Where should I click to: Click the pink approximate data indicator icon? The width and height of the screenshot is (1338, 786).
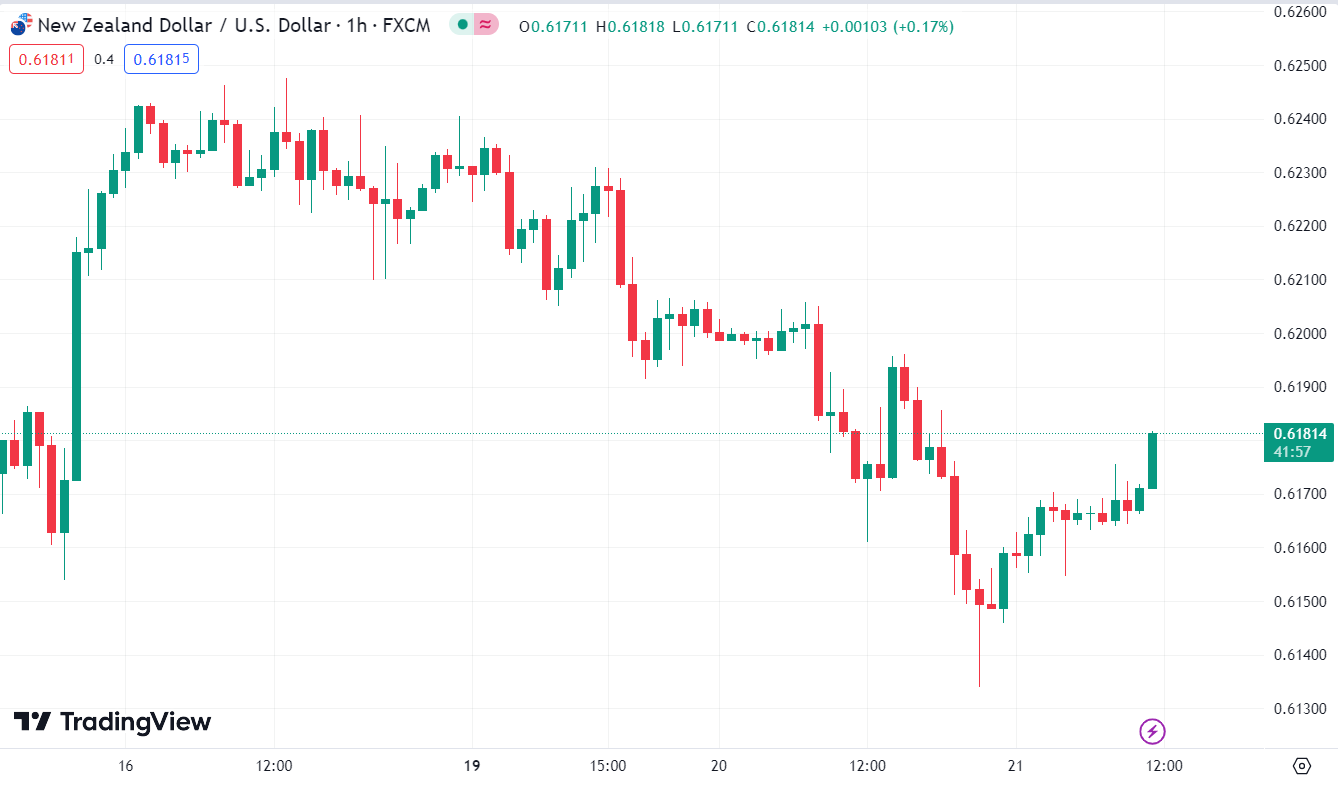pyautogui.click(x=486, y=25)
